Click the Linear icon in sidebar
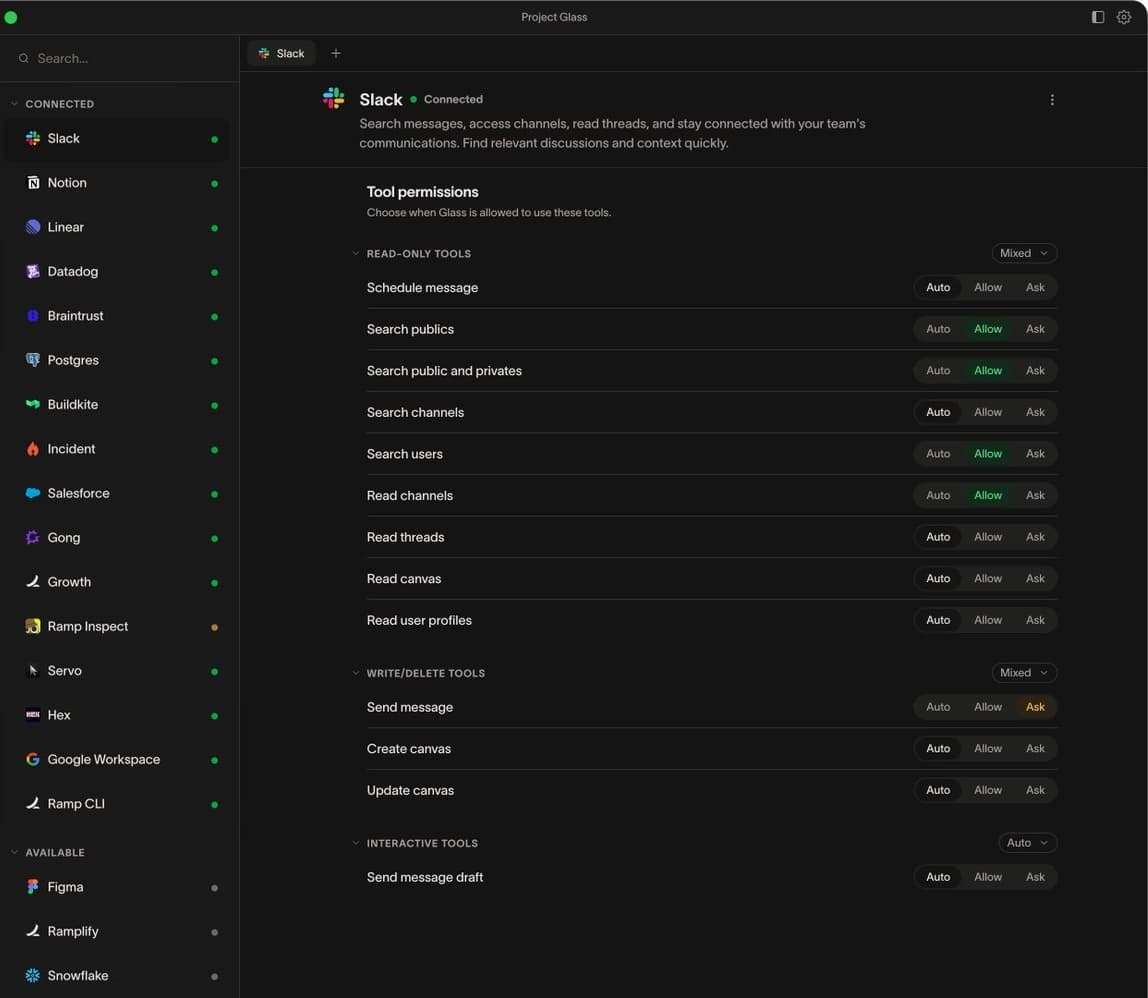Screen dimensions: 1148x998 33,227
